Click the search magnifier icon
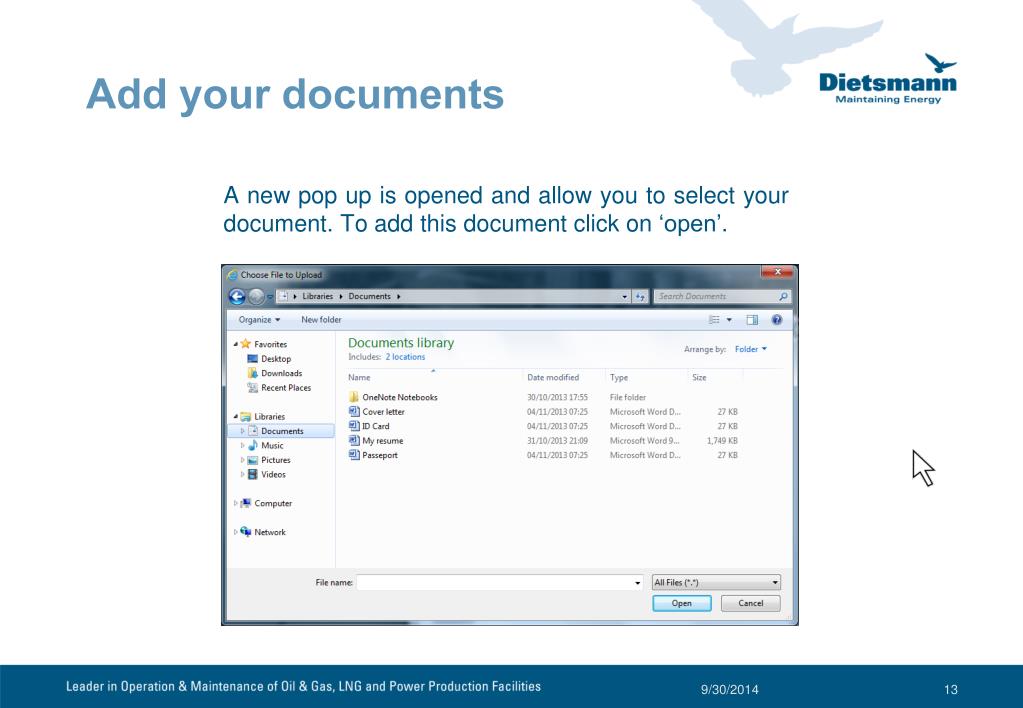This screenshot has height=708, width=1023. (783, 296)
